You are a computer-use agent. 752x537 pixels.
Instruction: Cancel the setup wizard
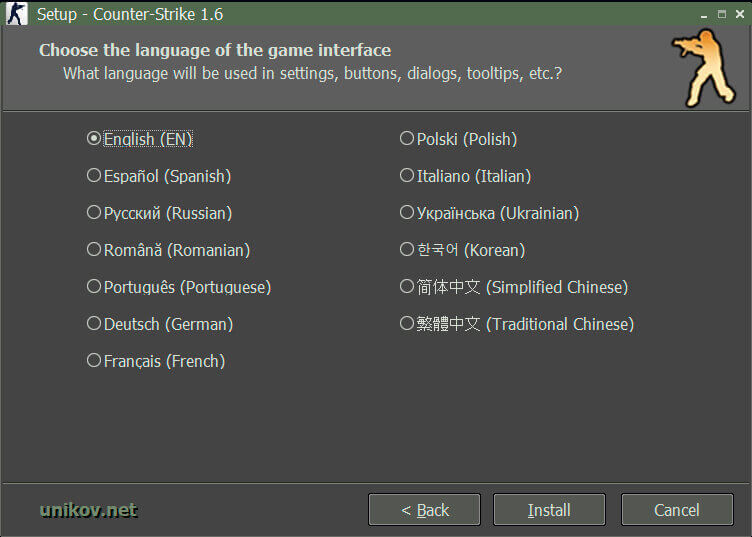(x=676, y=510)
